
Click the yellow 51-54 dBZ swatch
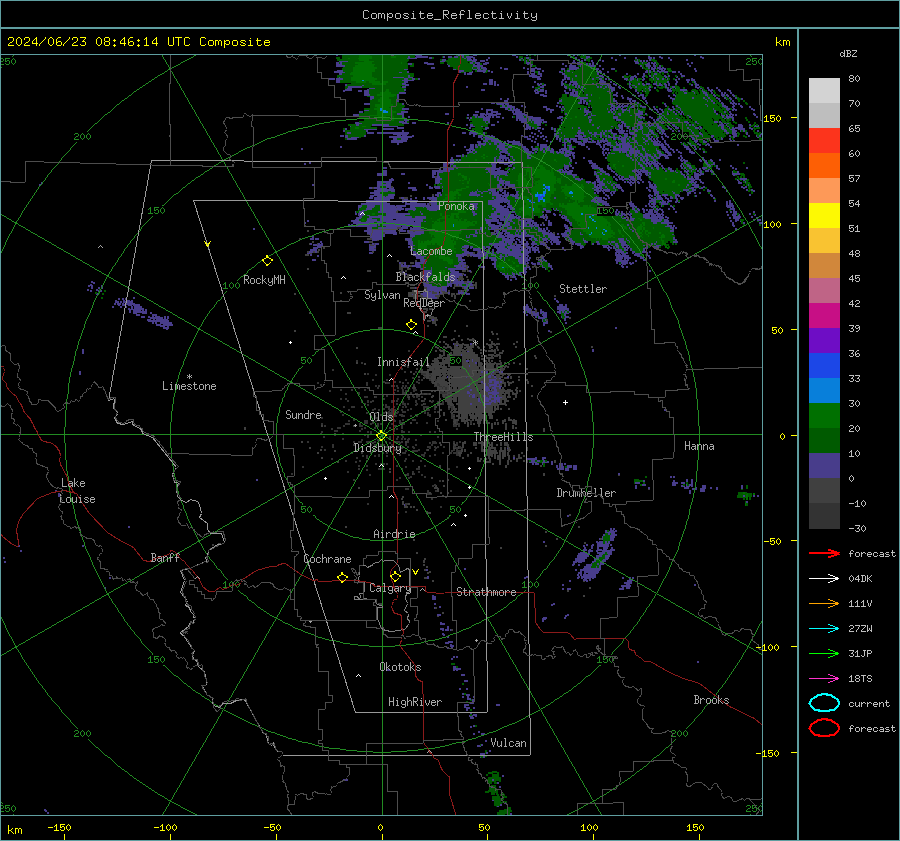coord(824,215)
